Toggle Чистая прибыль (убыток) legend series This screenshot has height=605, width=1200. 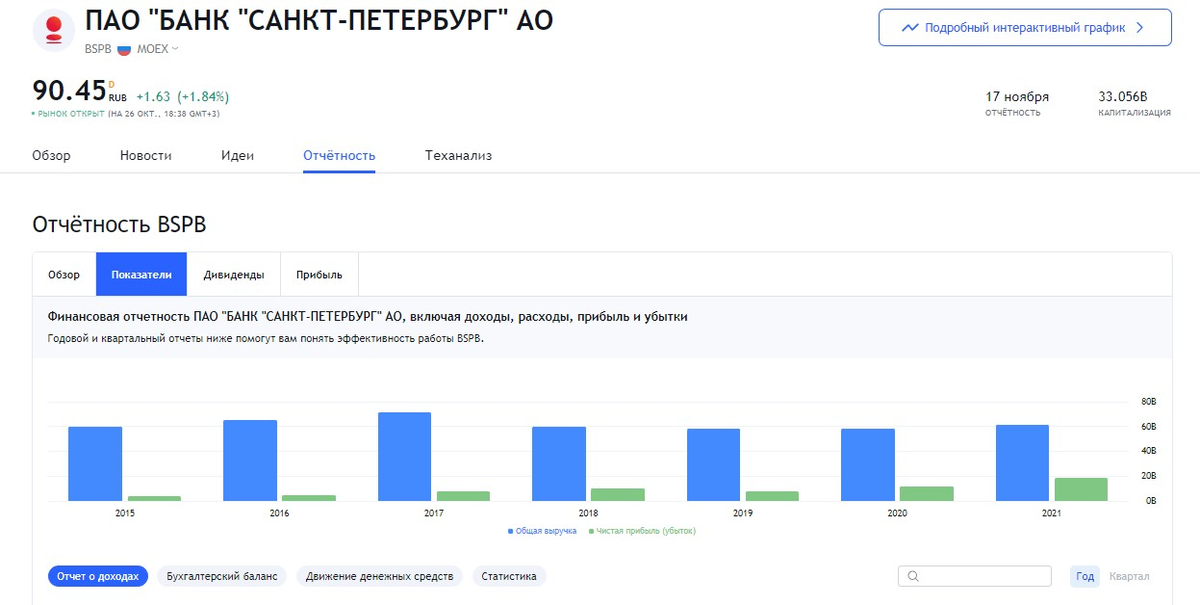pyautogui.click(x=642, y=531)
